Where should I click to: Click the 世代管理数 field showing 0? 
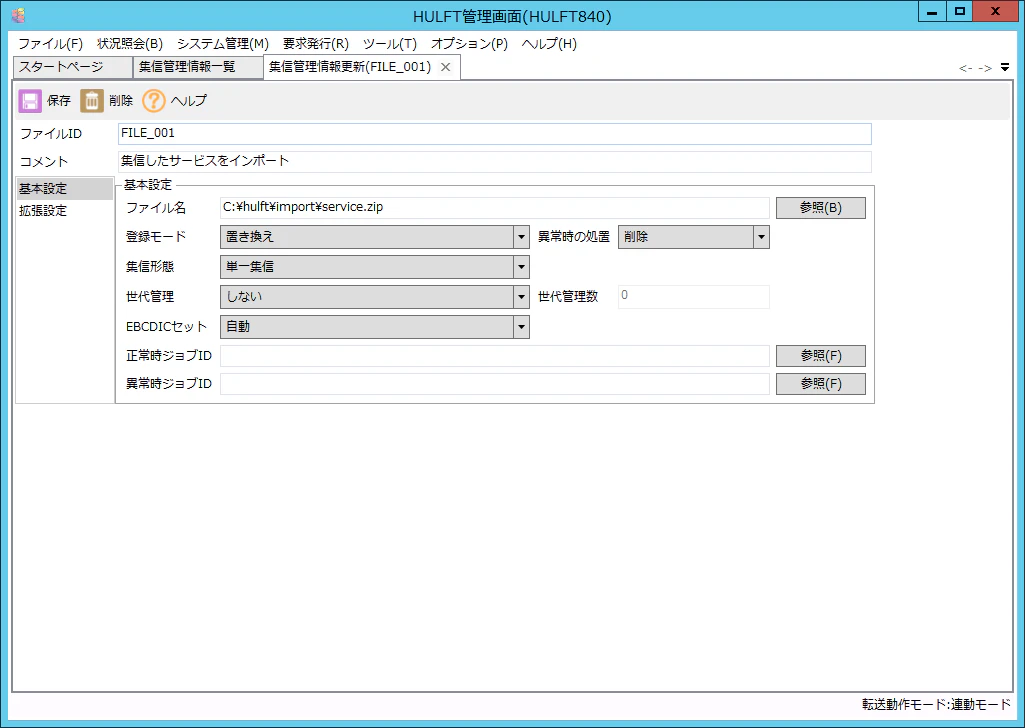click(x=694, y=297)
